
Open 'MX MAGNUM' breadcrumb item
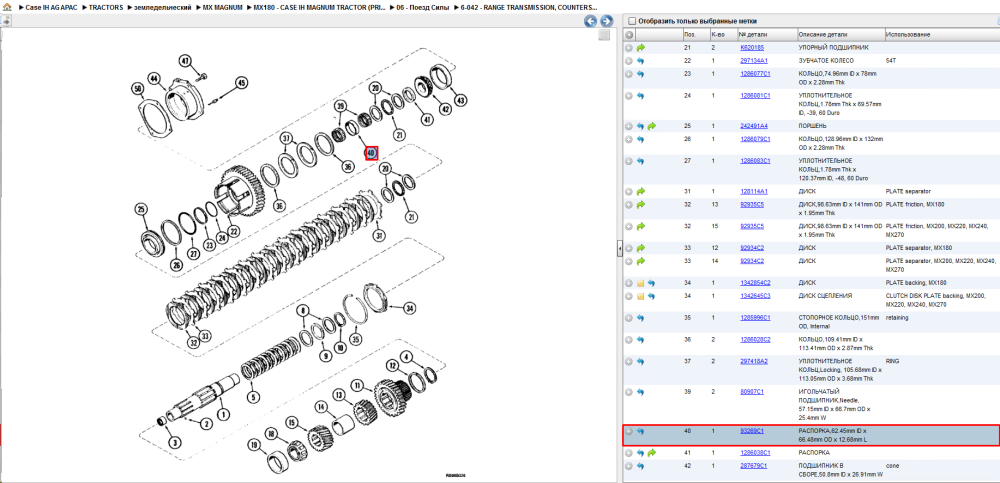click(223, 6)
